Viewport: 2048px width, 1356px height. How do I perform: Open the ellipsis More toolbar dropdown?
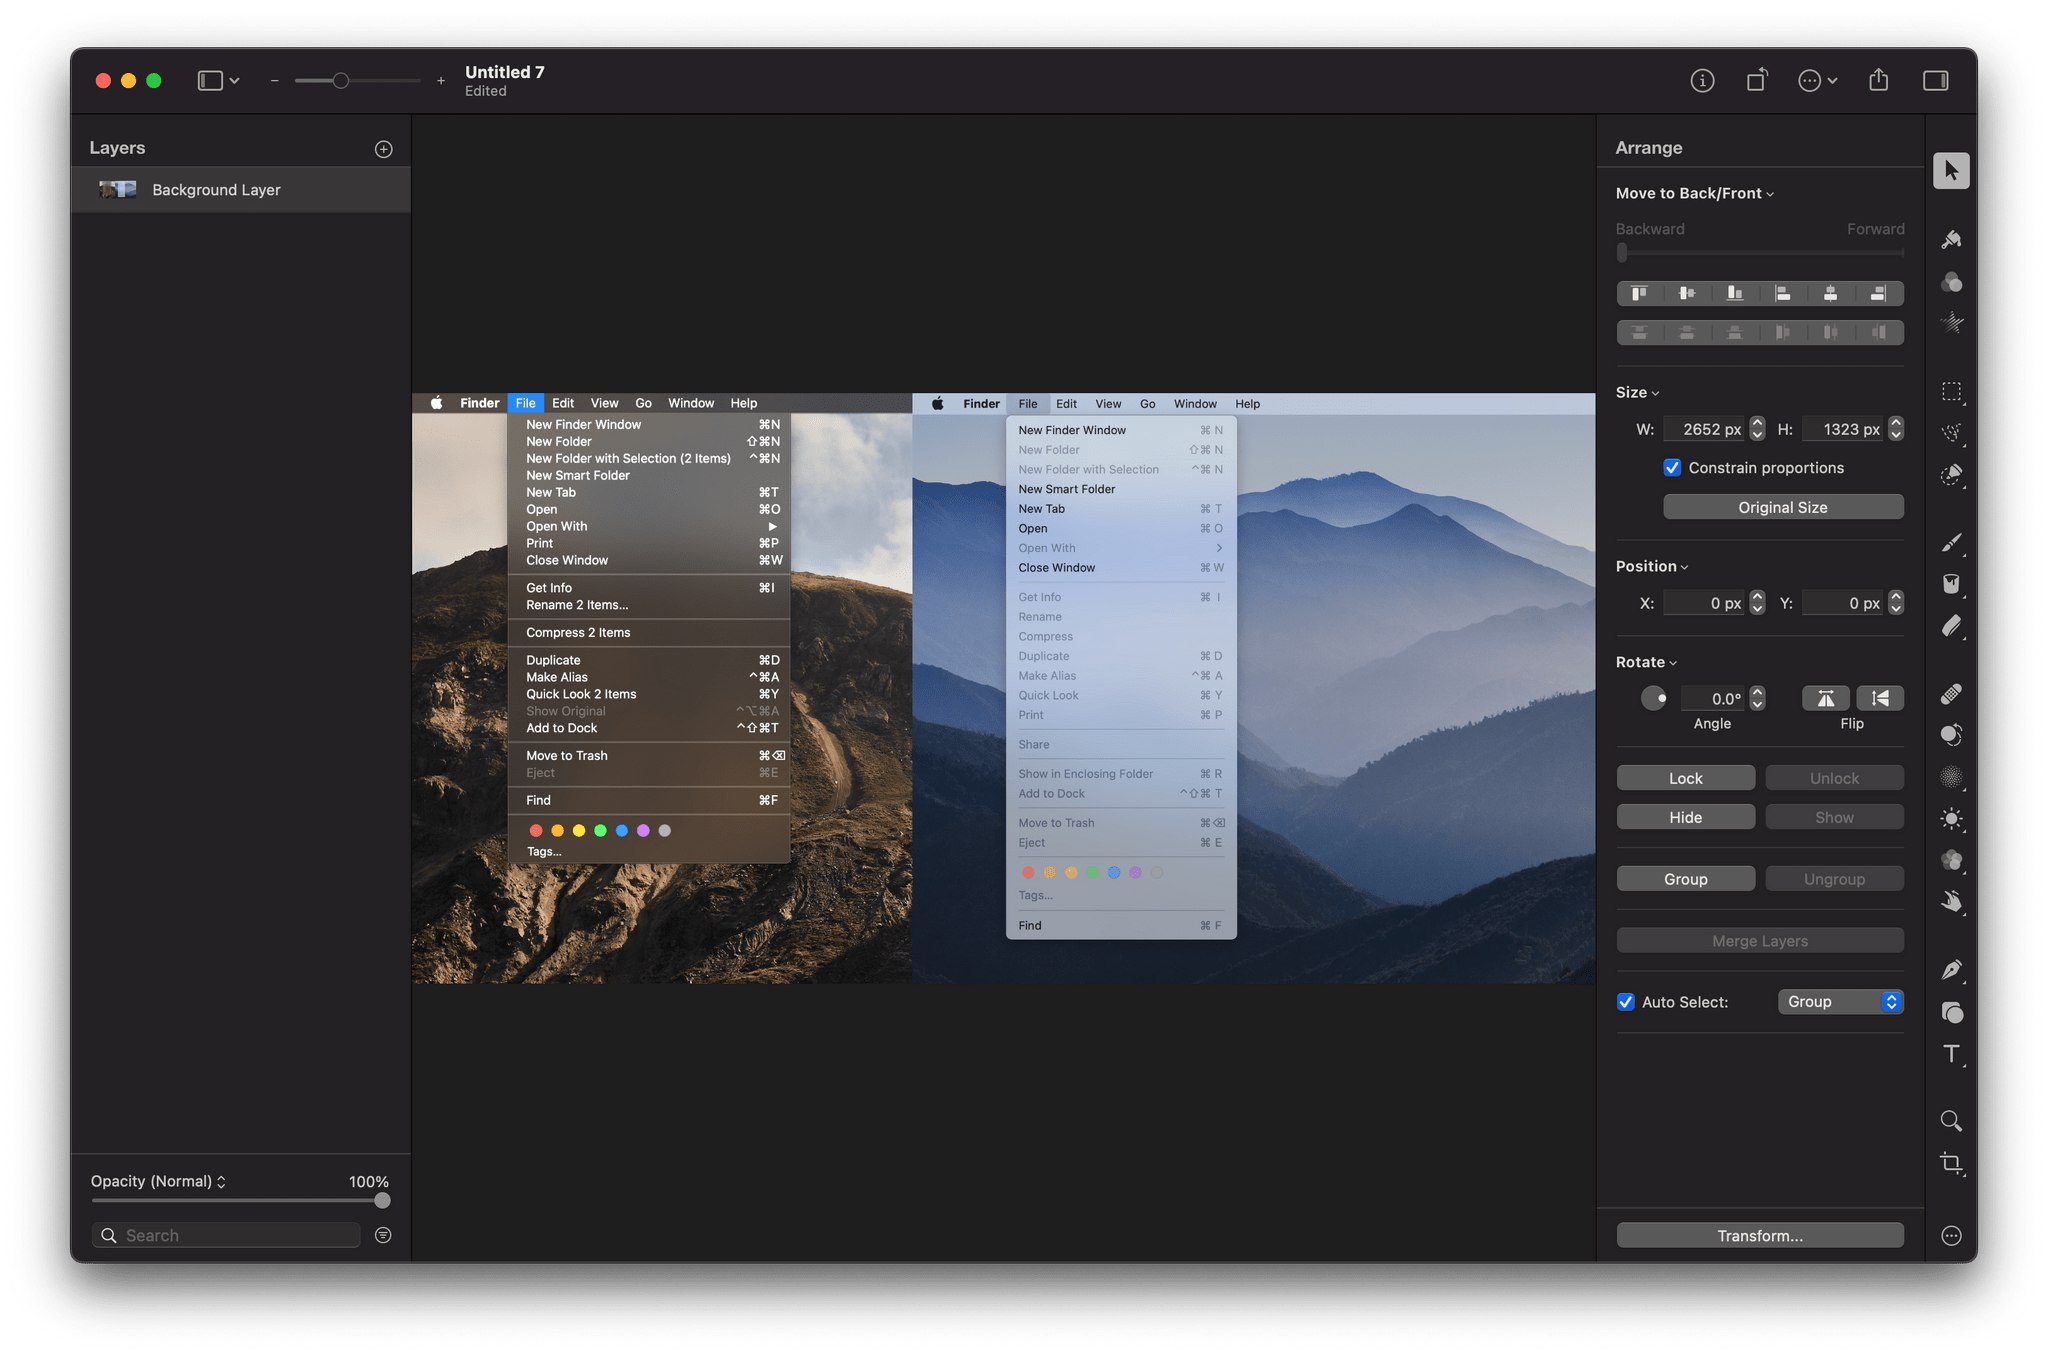1817,81
